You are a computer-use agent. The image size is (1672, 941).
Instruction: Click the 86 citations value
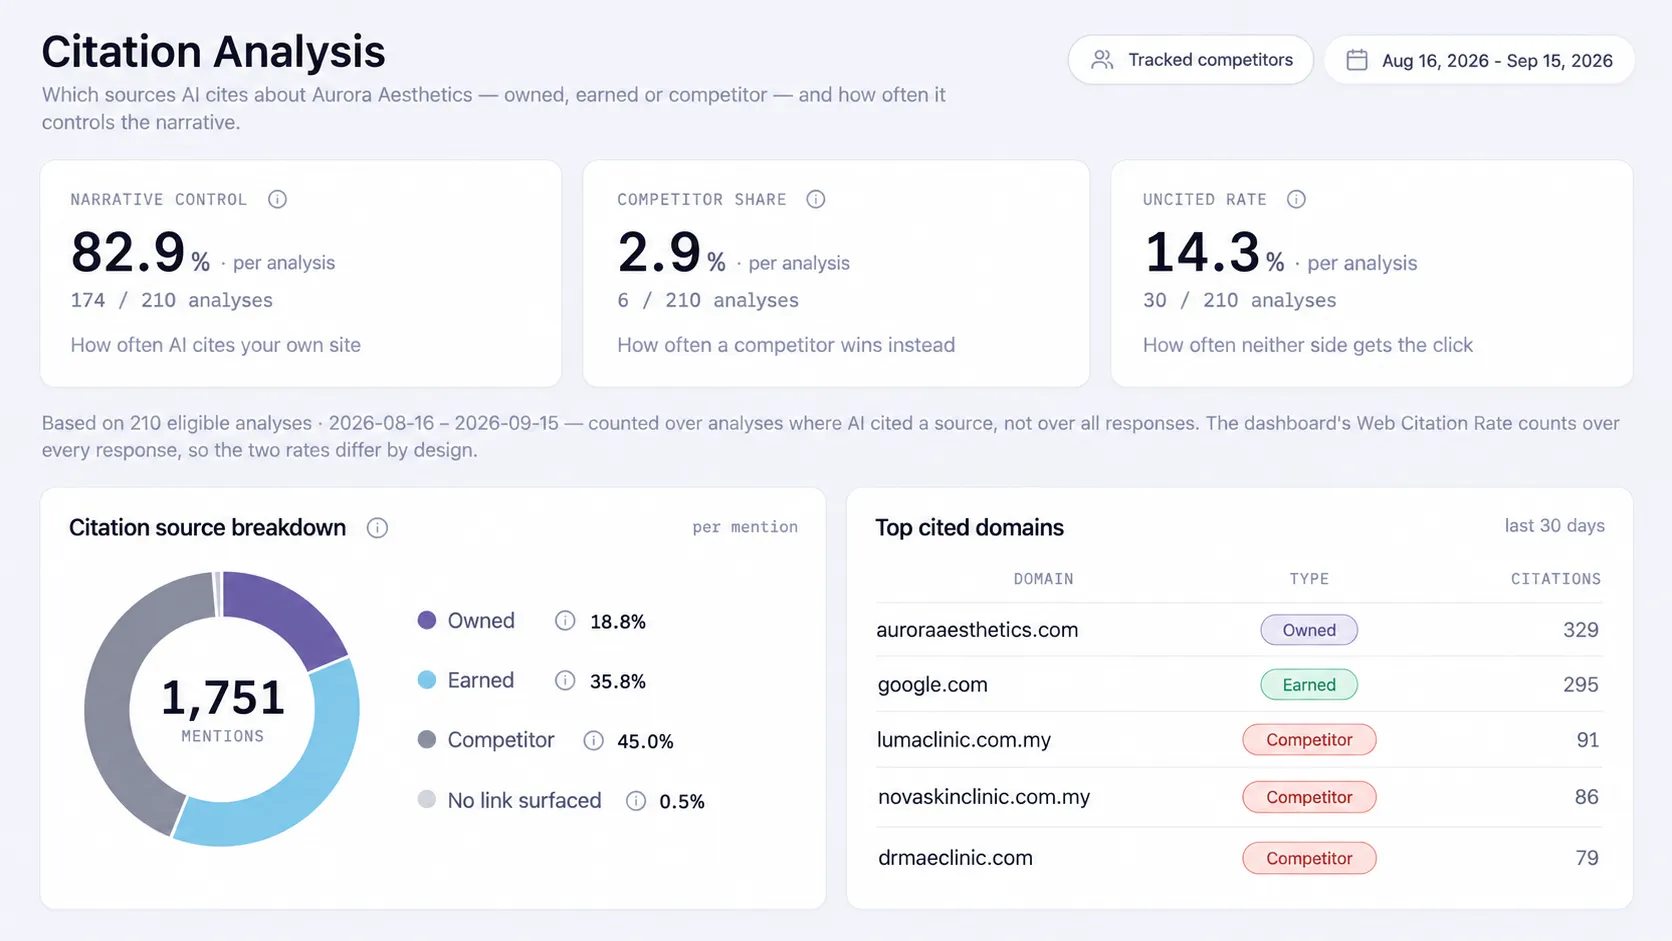tap(1587, 797)
